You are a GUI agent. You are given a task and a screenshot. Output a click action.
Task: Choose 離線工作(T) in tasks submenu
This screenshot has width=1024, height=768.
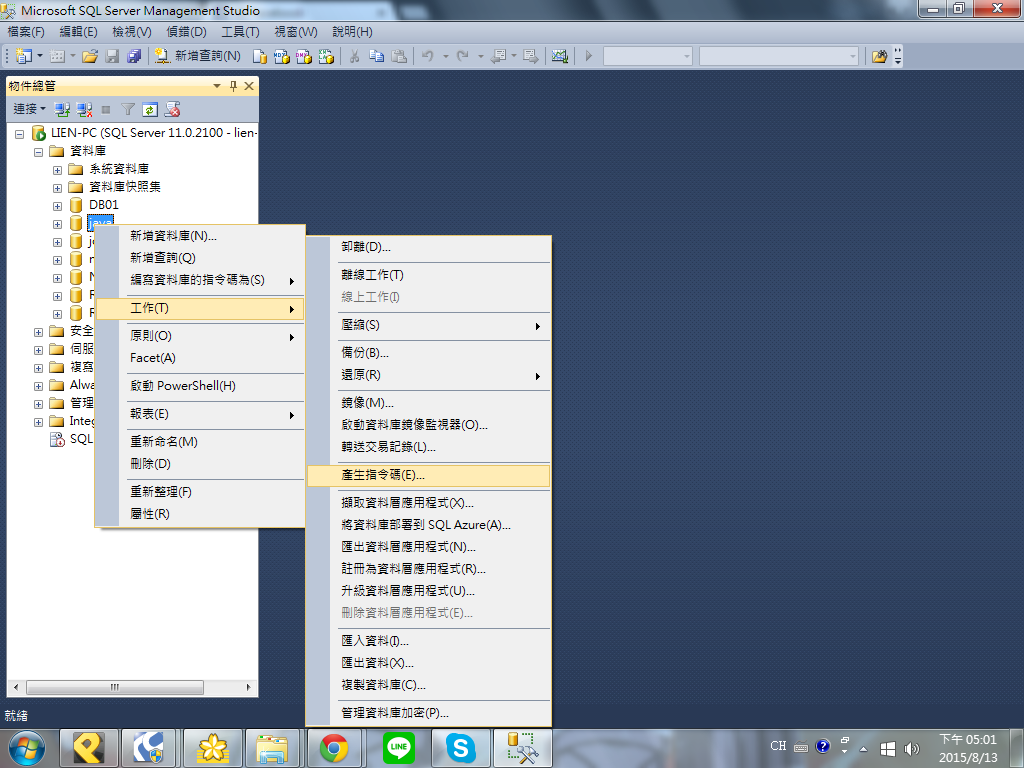pyautogui.click(x=428, y=275)
